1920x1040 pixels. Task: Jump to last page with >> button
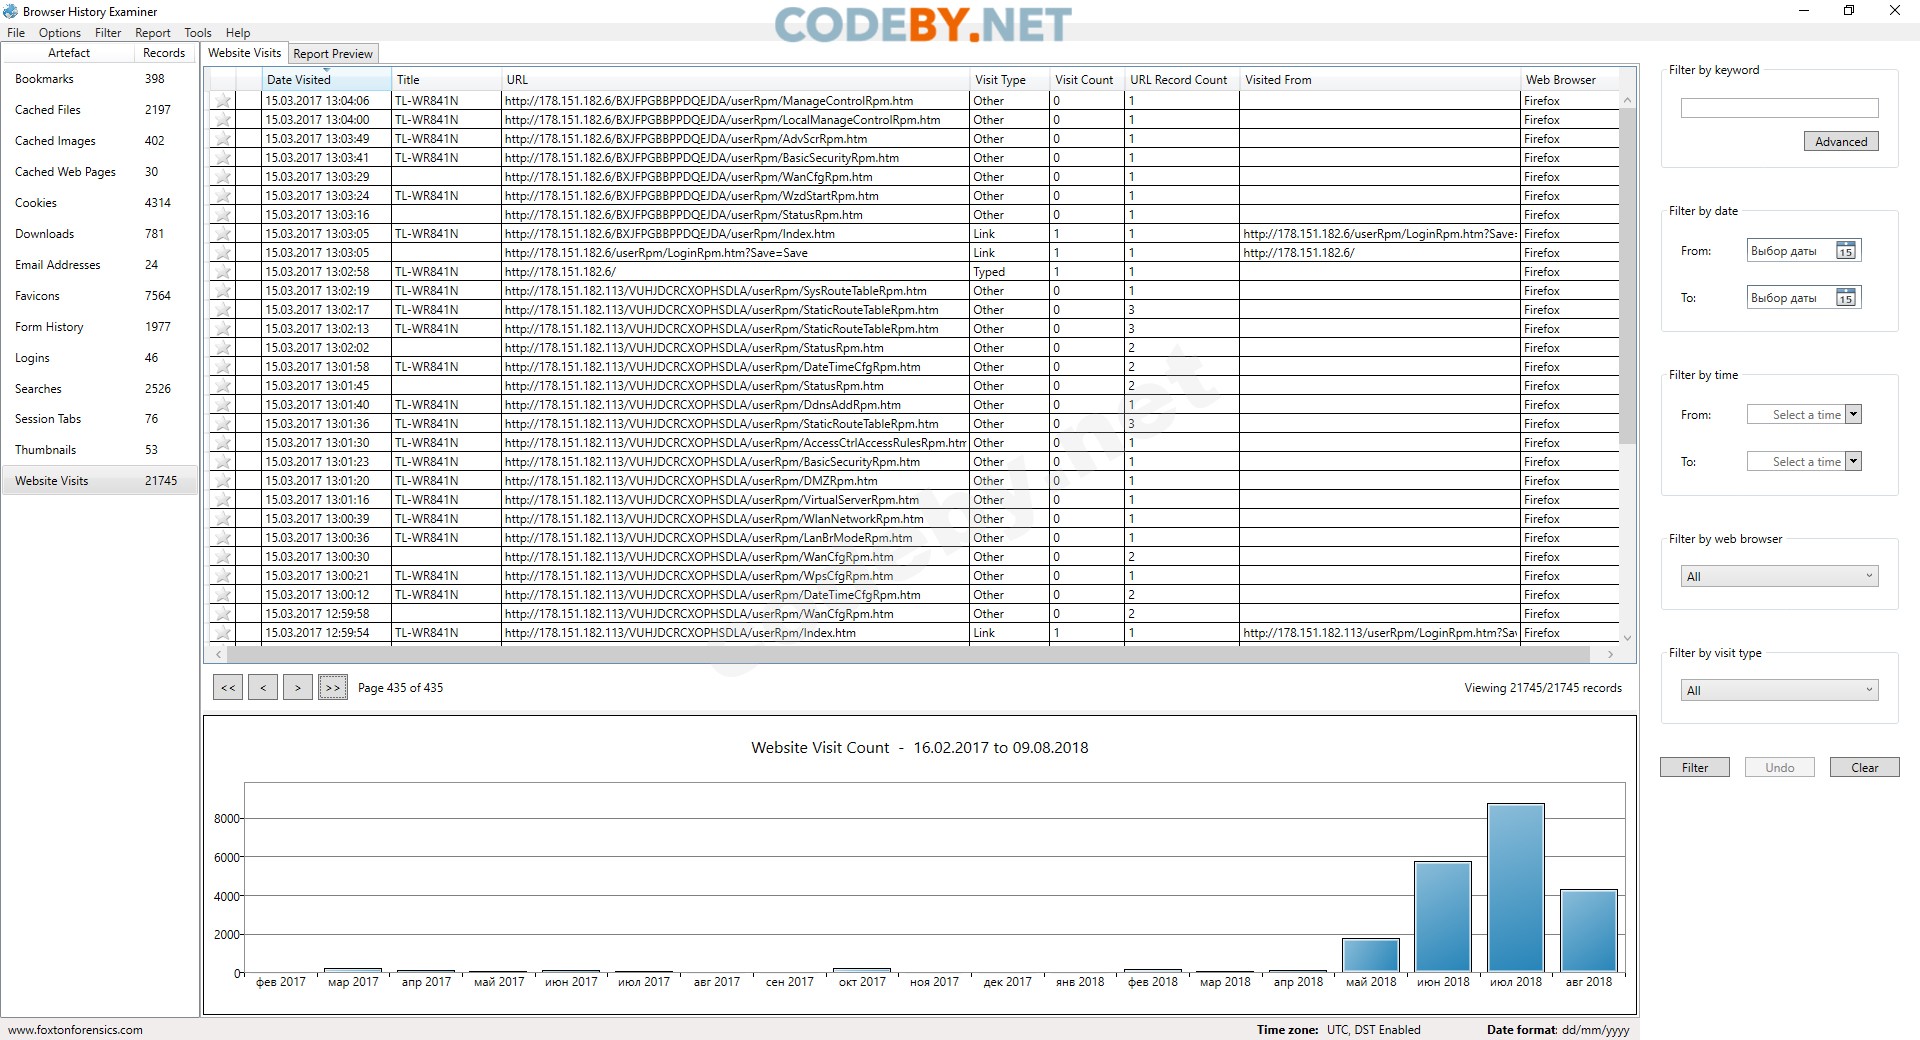point(333,688)
